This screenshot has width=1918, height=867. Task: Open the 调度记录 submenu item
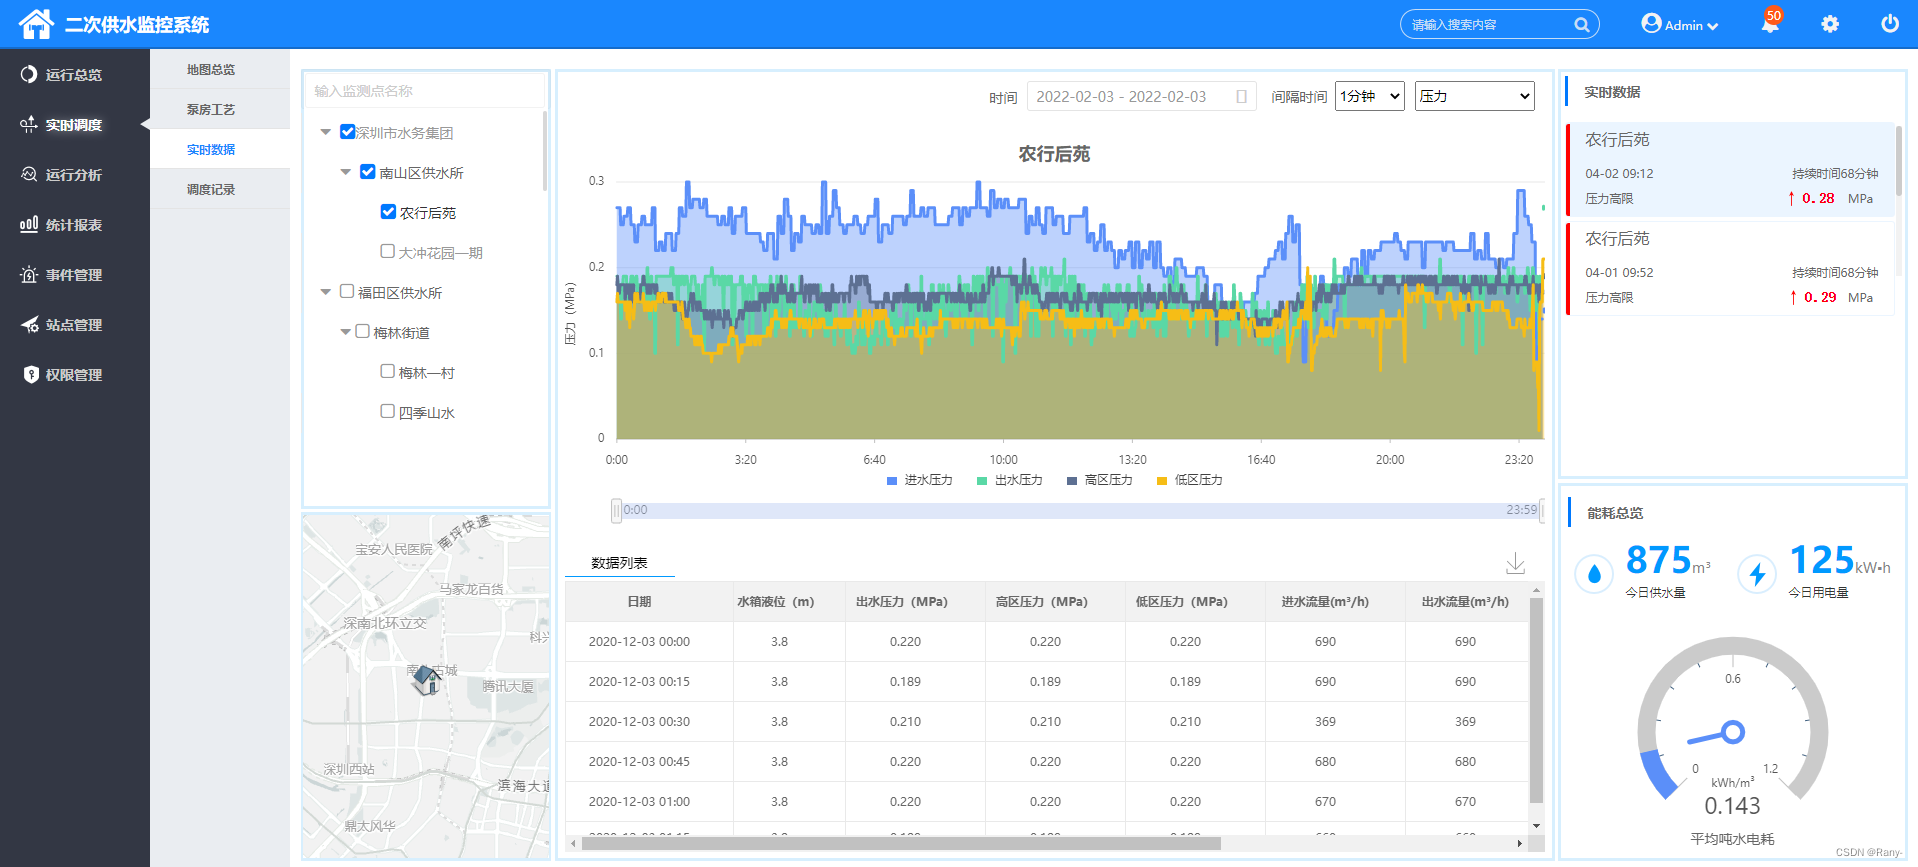pyautogui.click(x=211, y=190)
